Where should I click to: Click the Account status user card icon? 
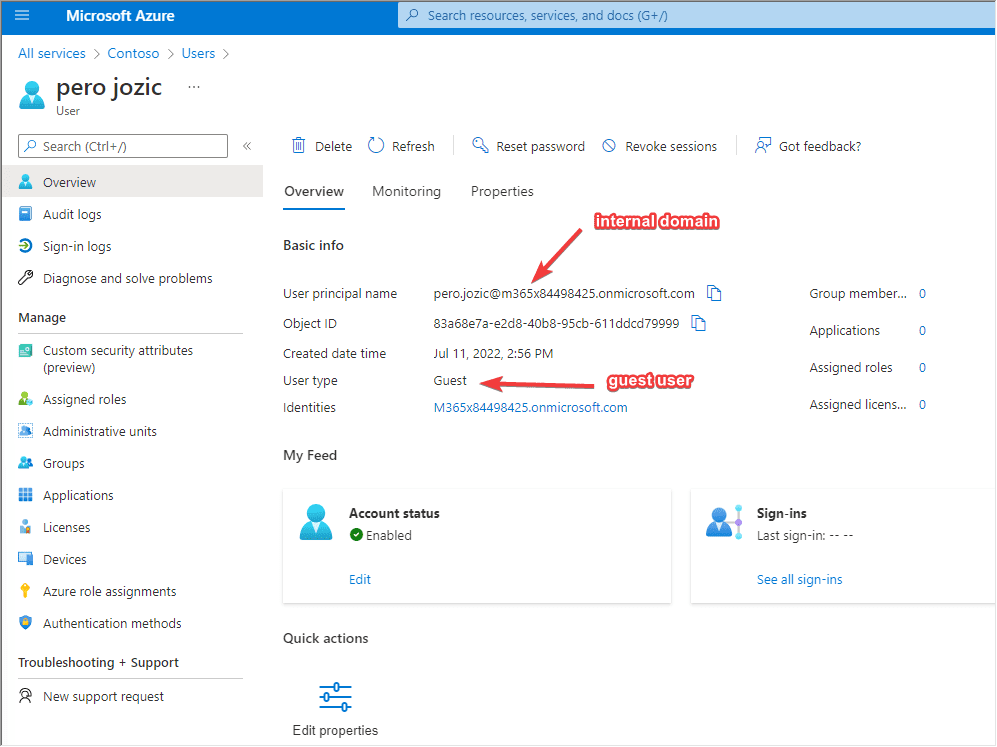[316, 522]
